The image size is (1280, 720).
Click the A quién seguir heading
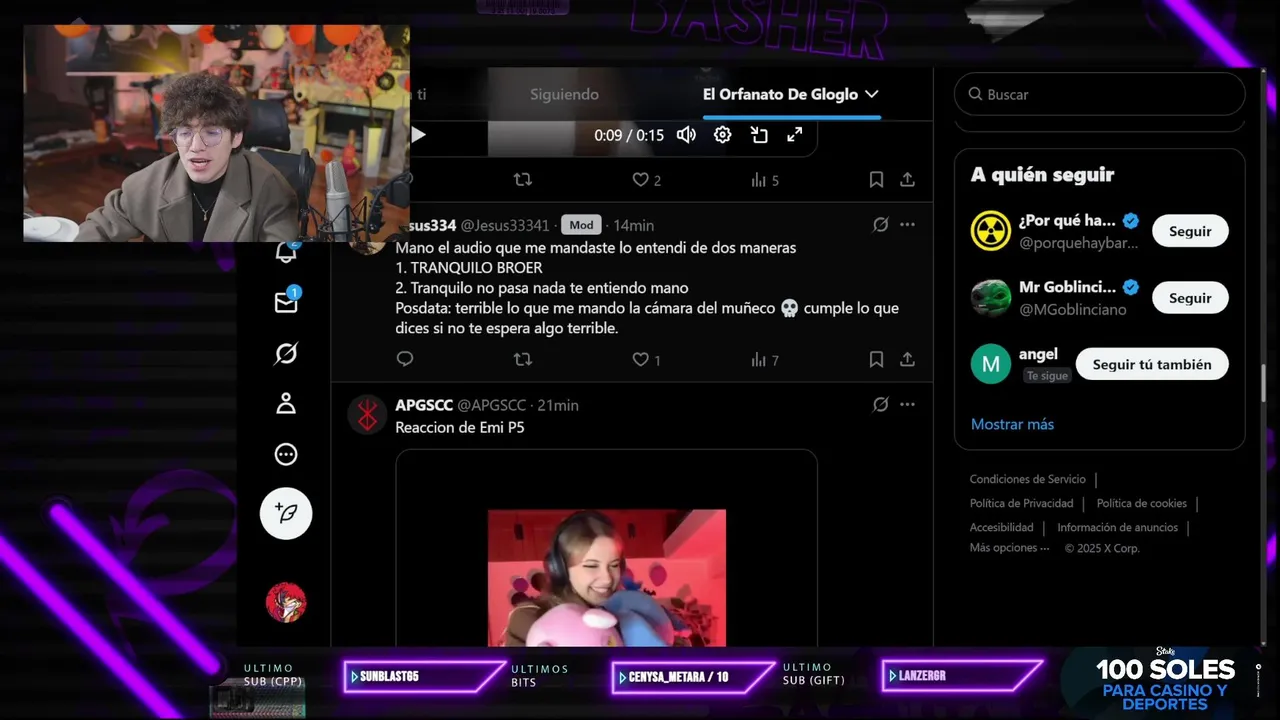click(1042, 175)
